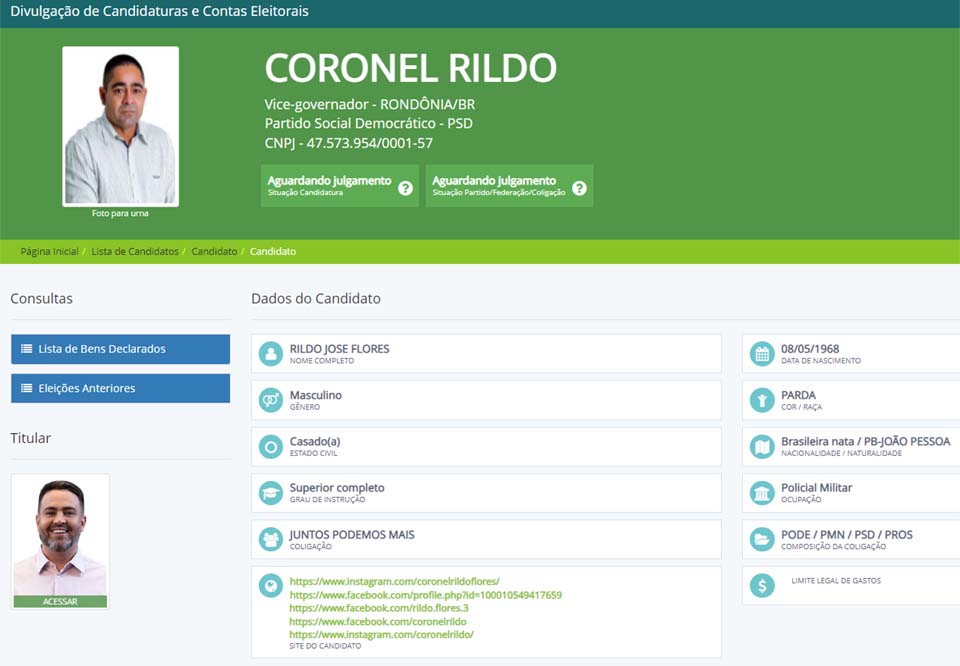Click the building icon beside Policial Militar
The image size is (960, 666).
(762, 493)
